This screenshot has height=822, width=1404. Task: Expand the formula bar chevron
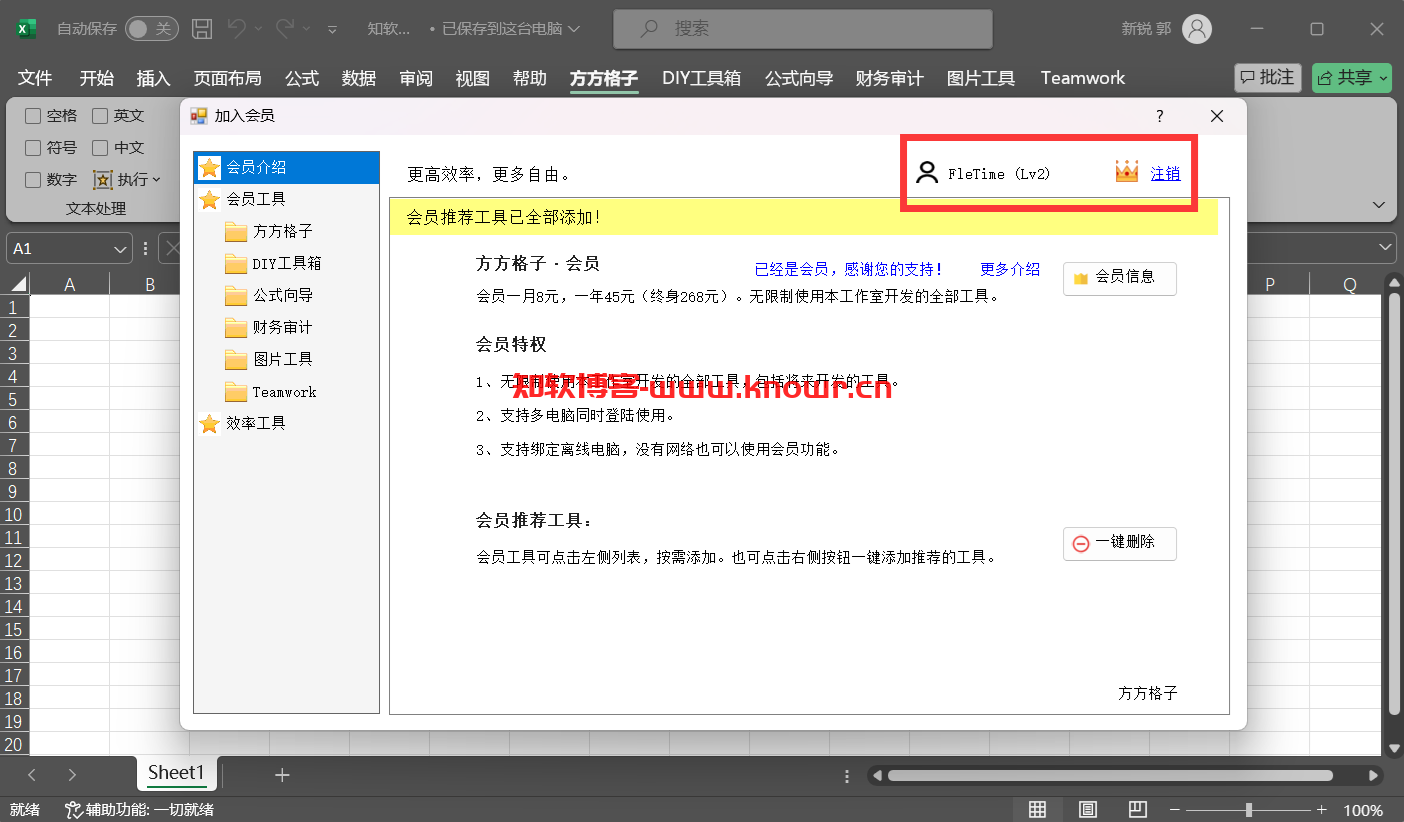click(1386, 248)
